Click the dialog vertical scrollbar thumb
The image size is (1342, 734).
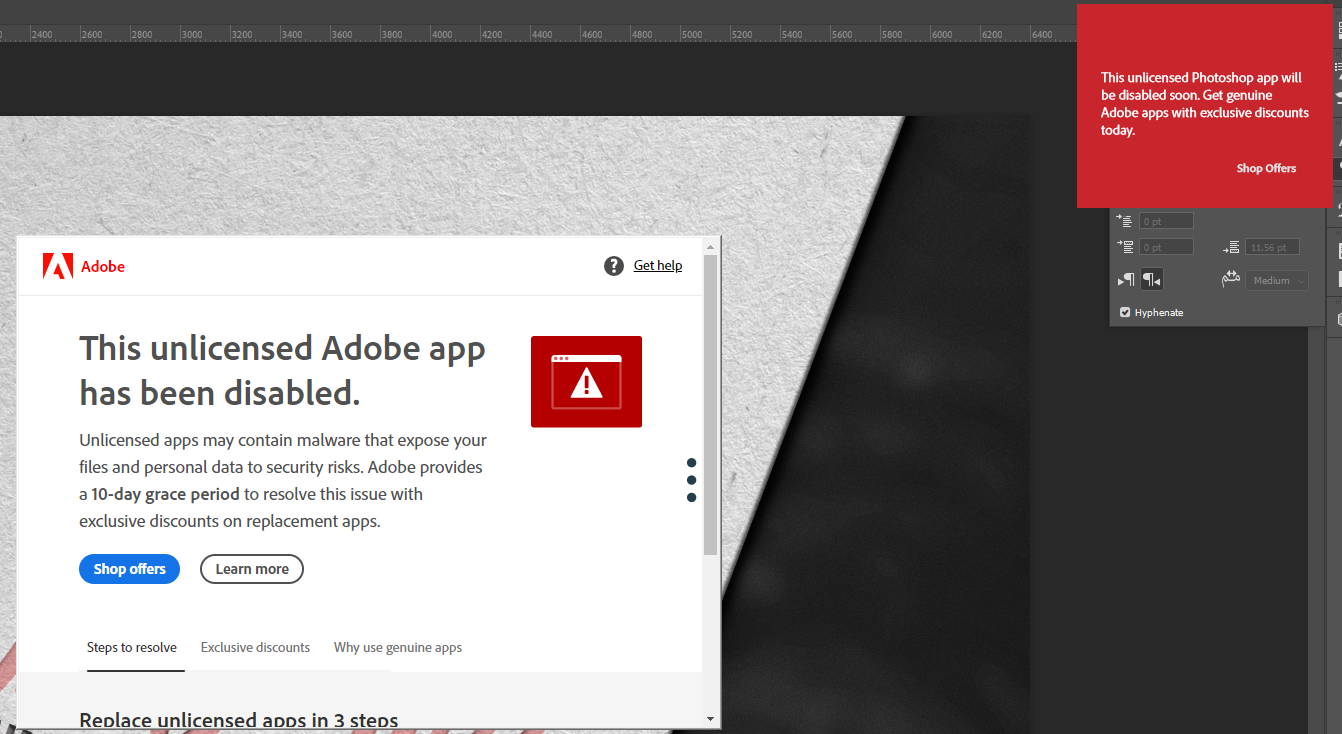tap(711, 405)
